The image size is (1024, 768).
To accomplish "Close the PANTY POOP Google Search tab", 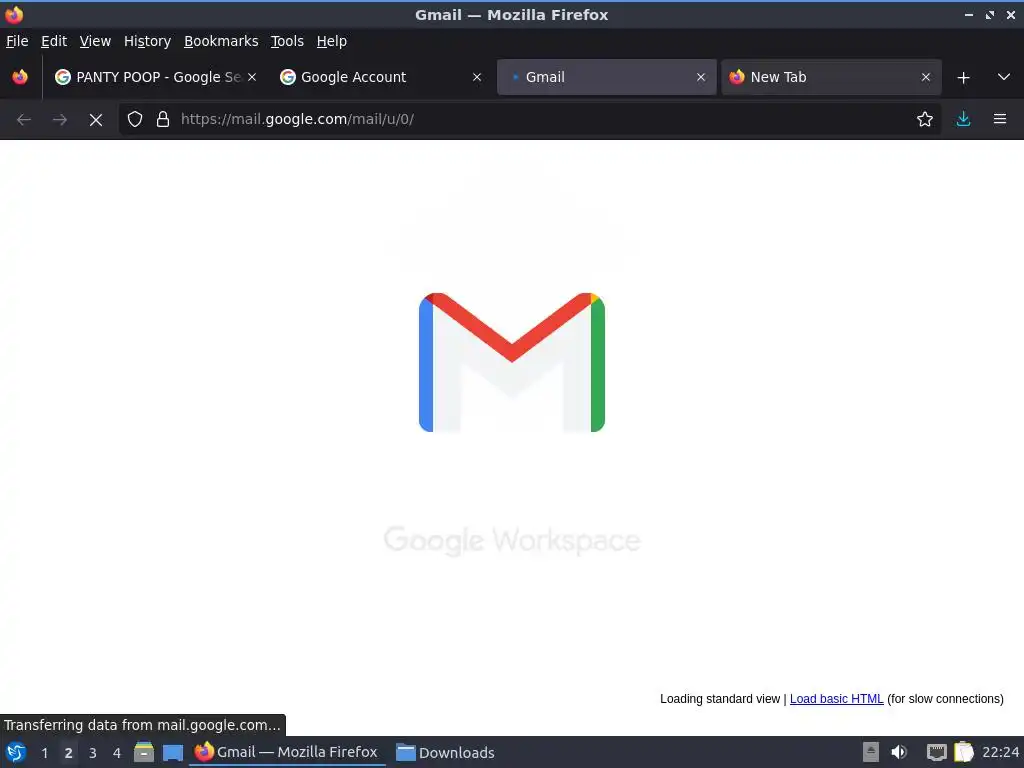I will tap(252, 77).
